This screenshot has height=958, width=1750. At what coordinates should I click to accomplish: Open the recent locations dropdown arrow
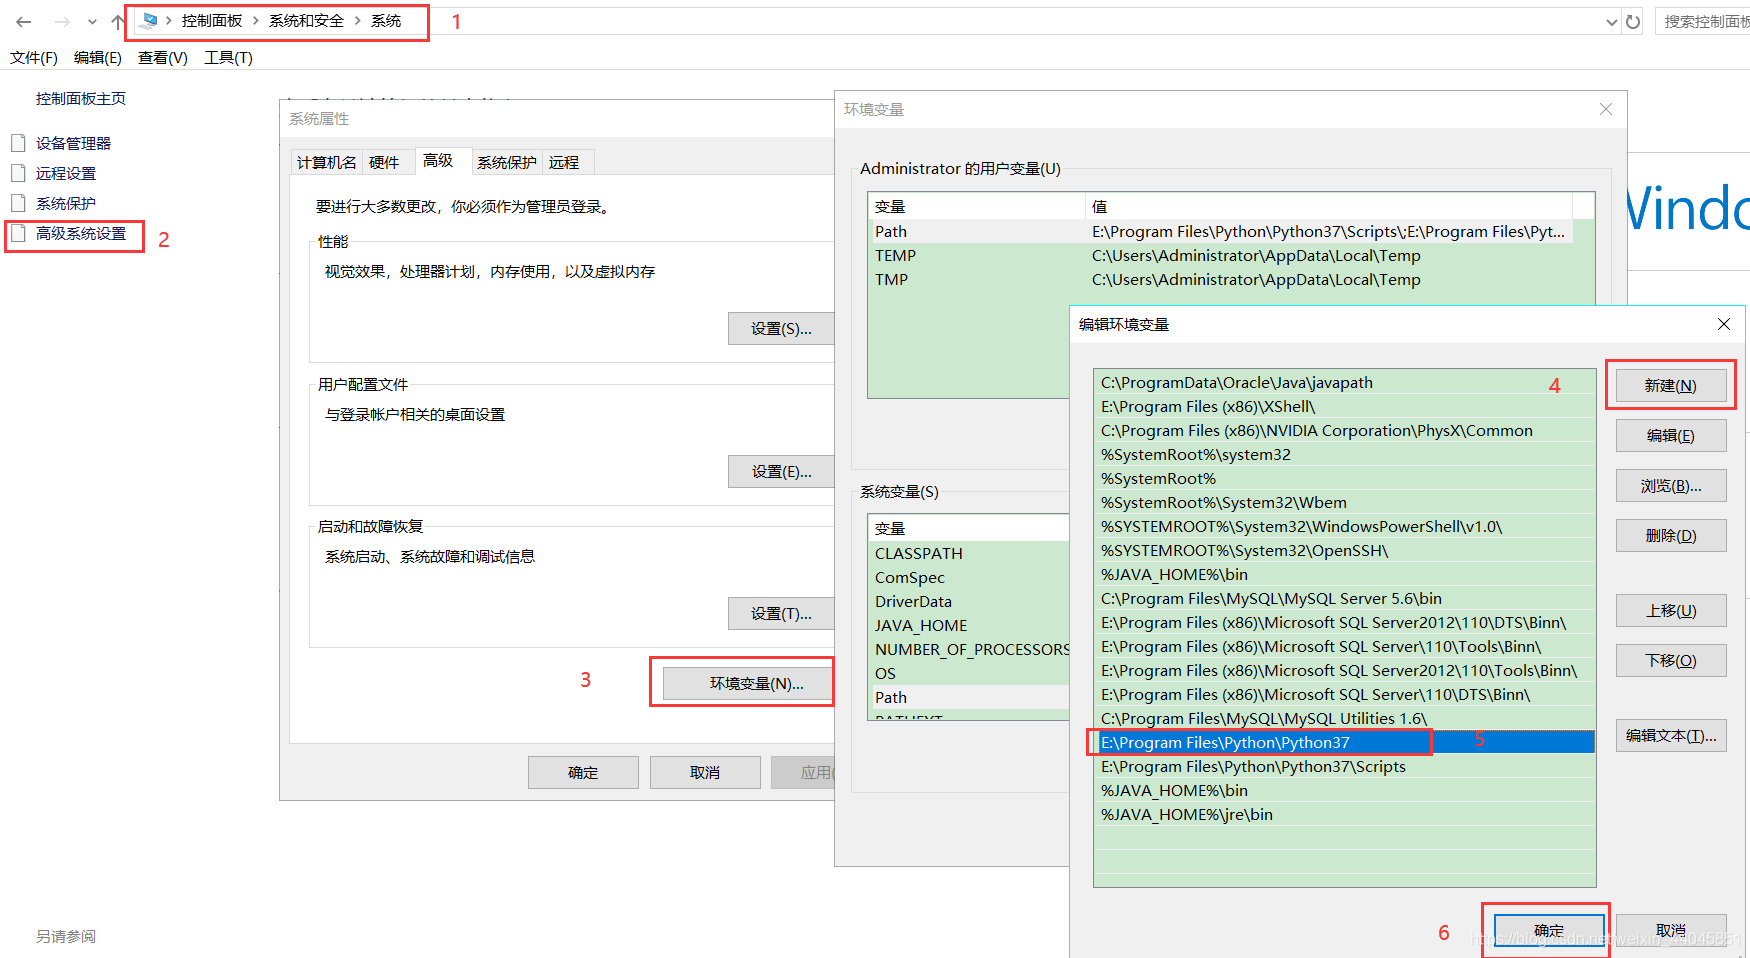click(x=92, y=21)
